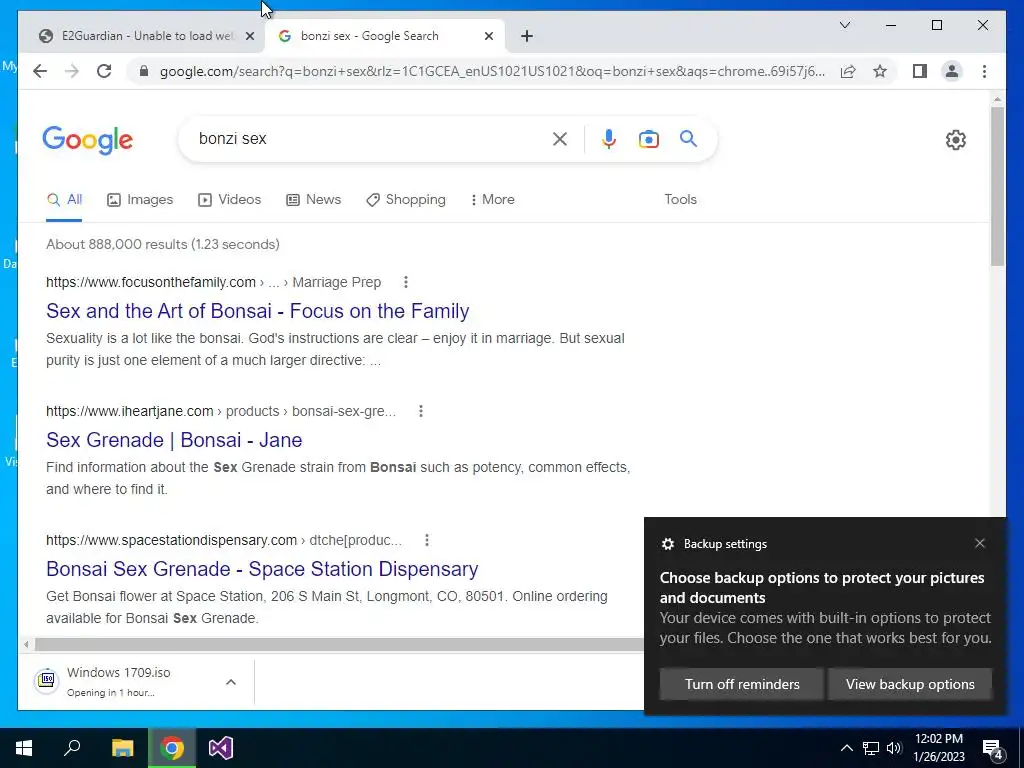Open Sex Grenade Bonsai Jane result
The image size is (1024, 768).
(174, 440)
